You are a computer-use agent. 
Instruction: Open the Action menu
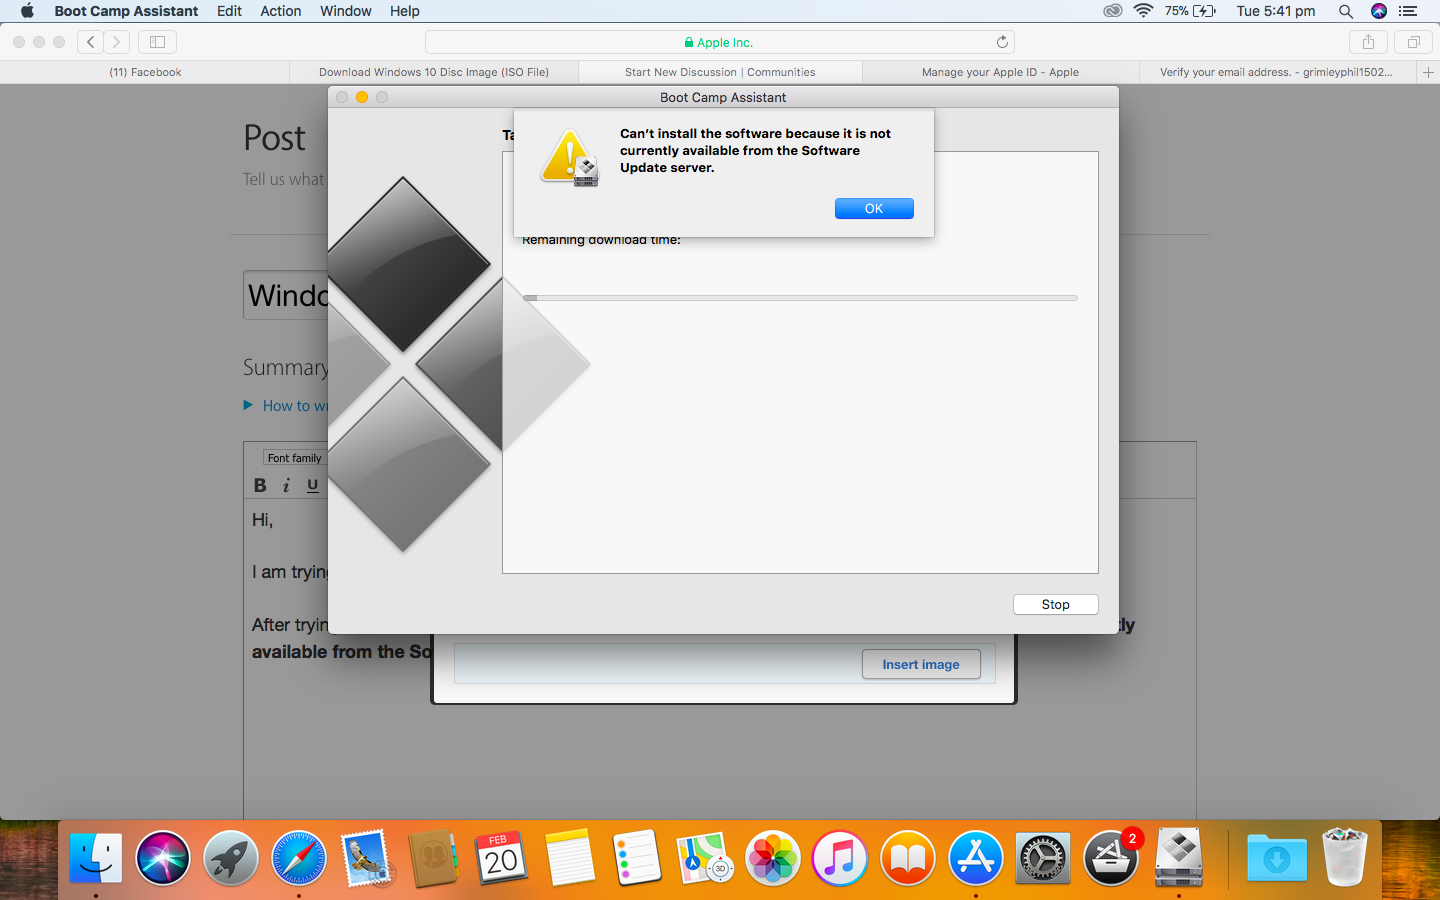(281, 11)
